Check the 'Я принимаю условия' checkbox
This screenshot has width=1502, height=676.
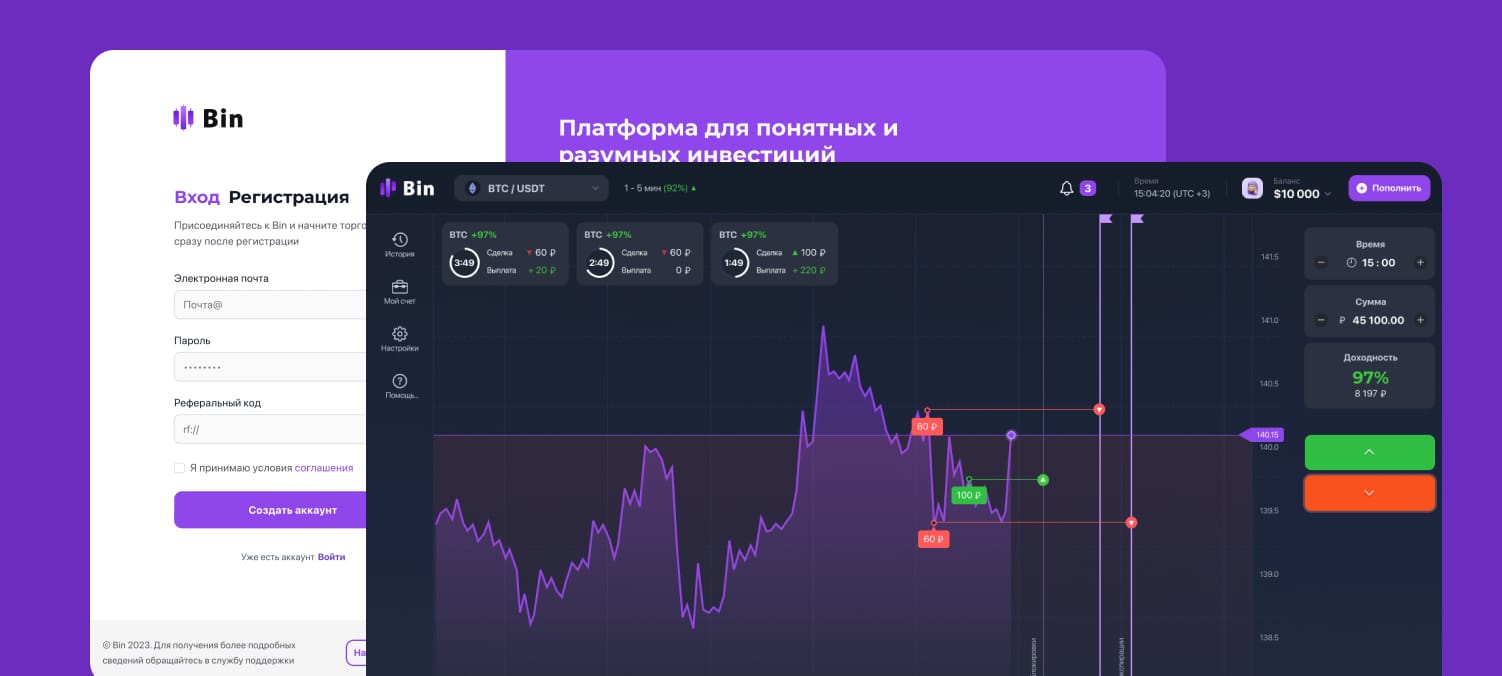(180, 467)
